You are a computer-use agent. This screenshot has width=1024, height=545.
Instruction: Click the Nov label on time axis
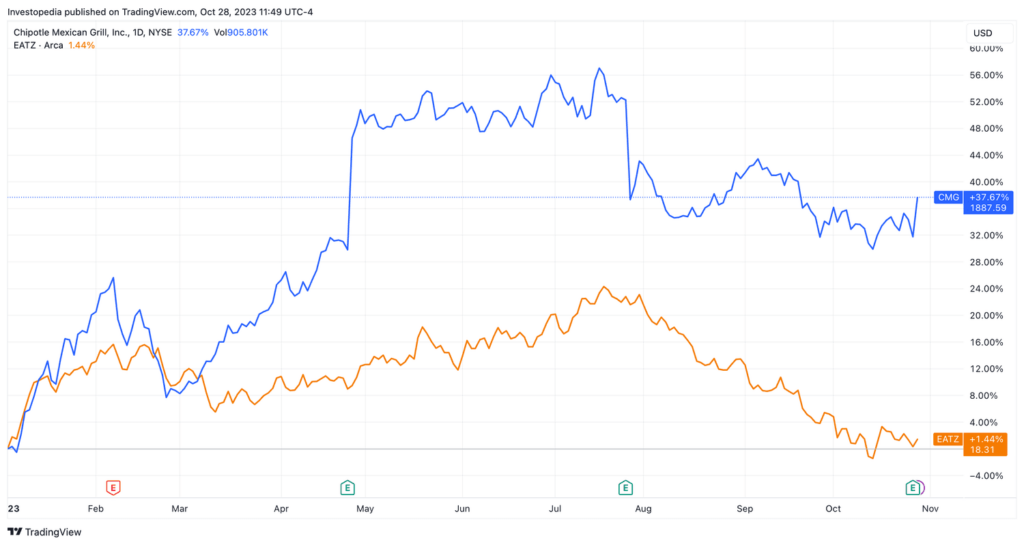click(930, 508)
